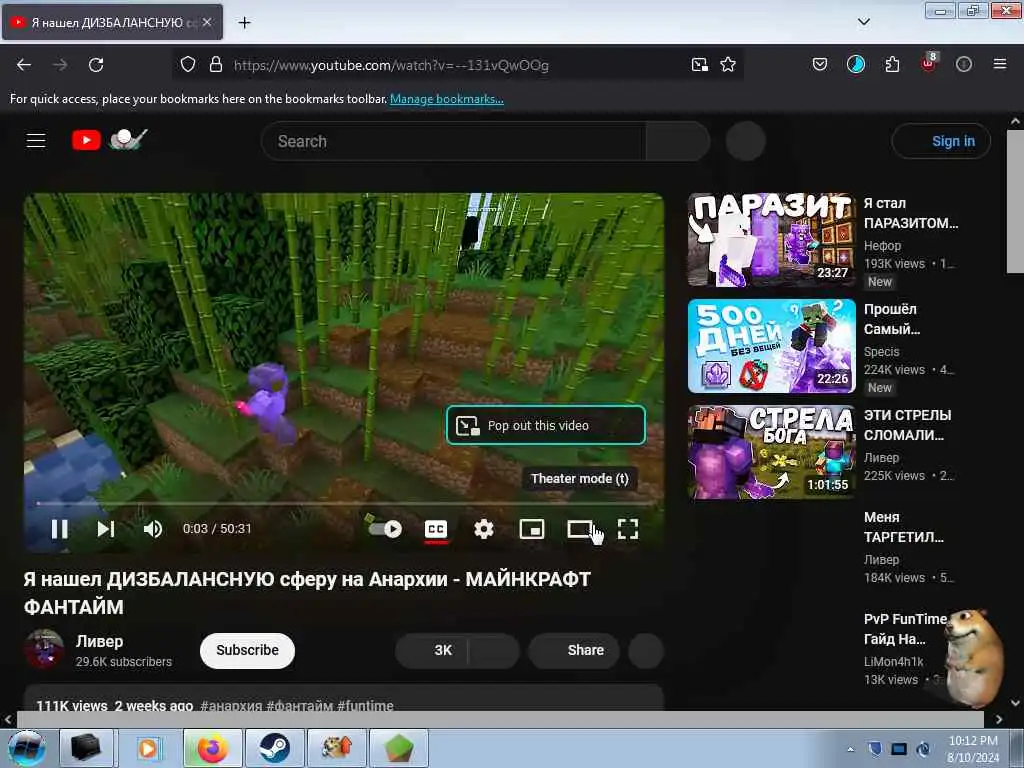Close the YouTube tab
The image size is (1024, 768).
pyautogui.click(x=206, y=22)
